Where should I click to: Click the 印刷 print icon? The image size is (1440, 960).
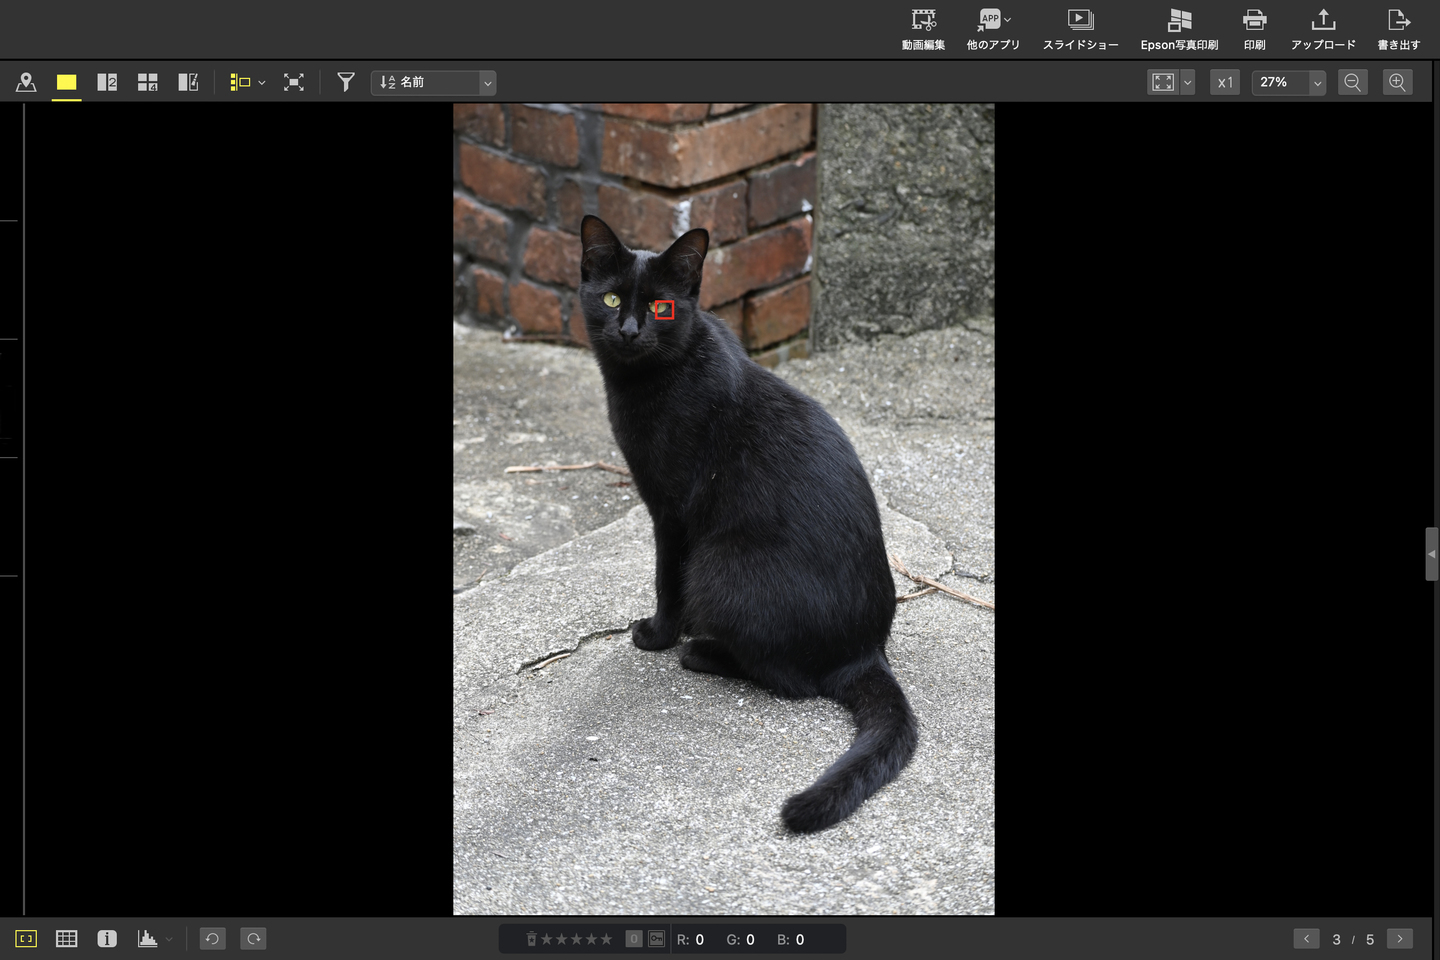pos(1254,29)
